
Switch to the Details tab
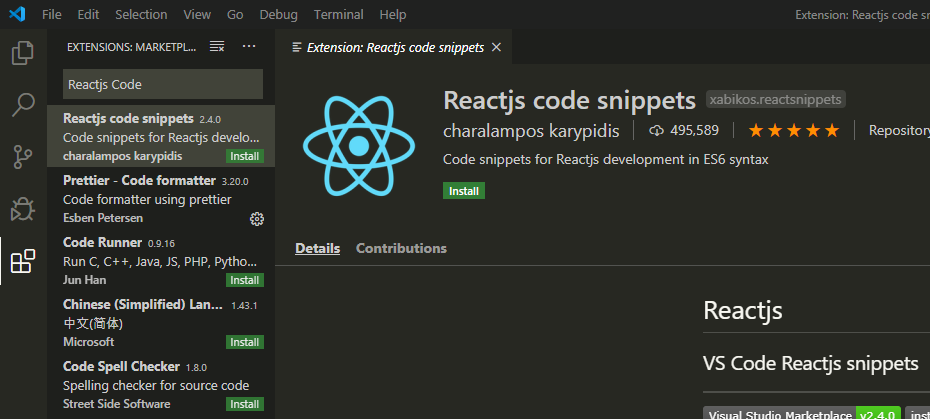pyautogui.click(x=317, y=248)
